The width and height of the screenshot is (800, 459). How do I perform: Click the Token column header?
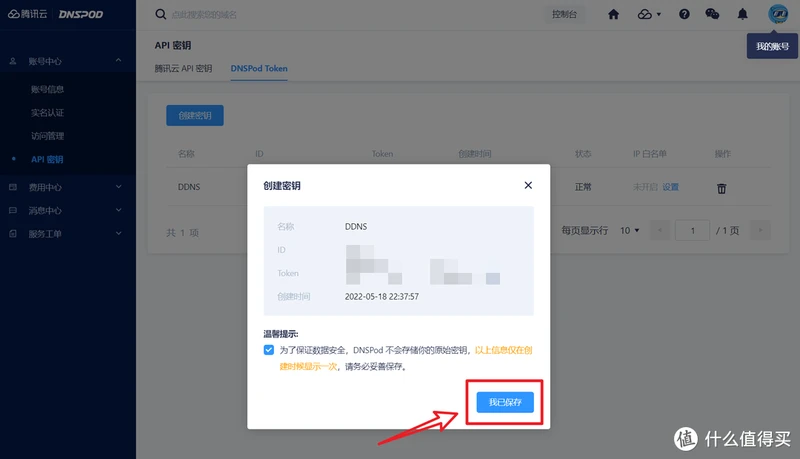pyautogui.click(x=382, y=154)
